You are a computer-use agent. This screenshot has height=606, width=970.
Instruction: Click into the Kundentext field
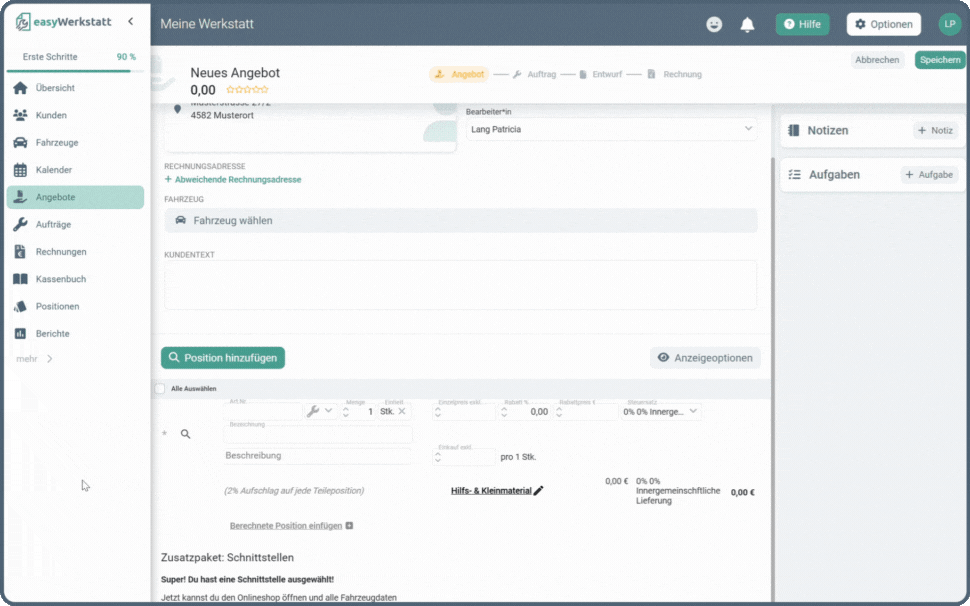(460, 286)
